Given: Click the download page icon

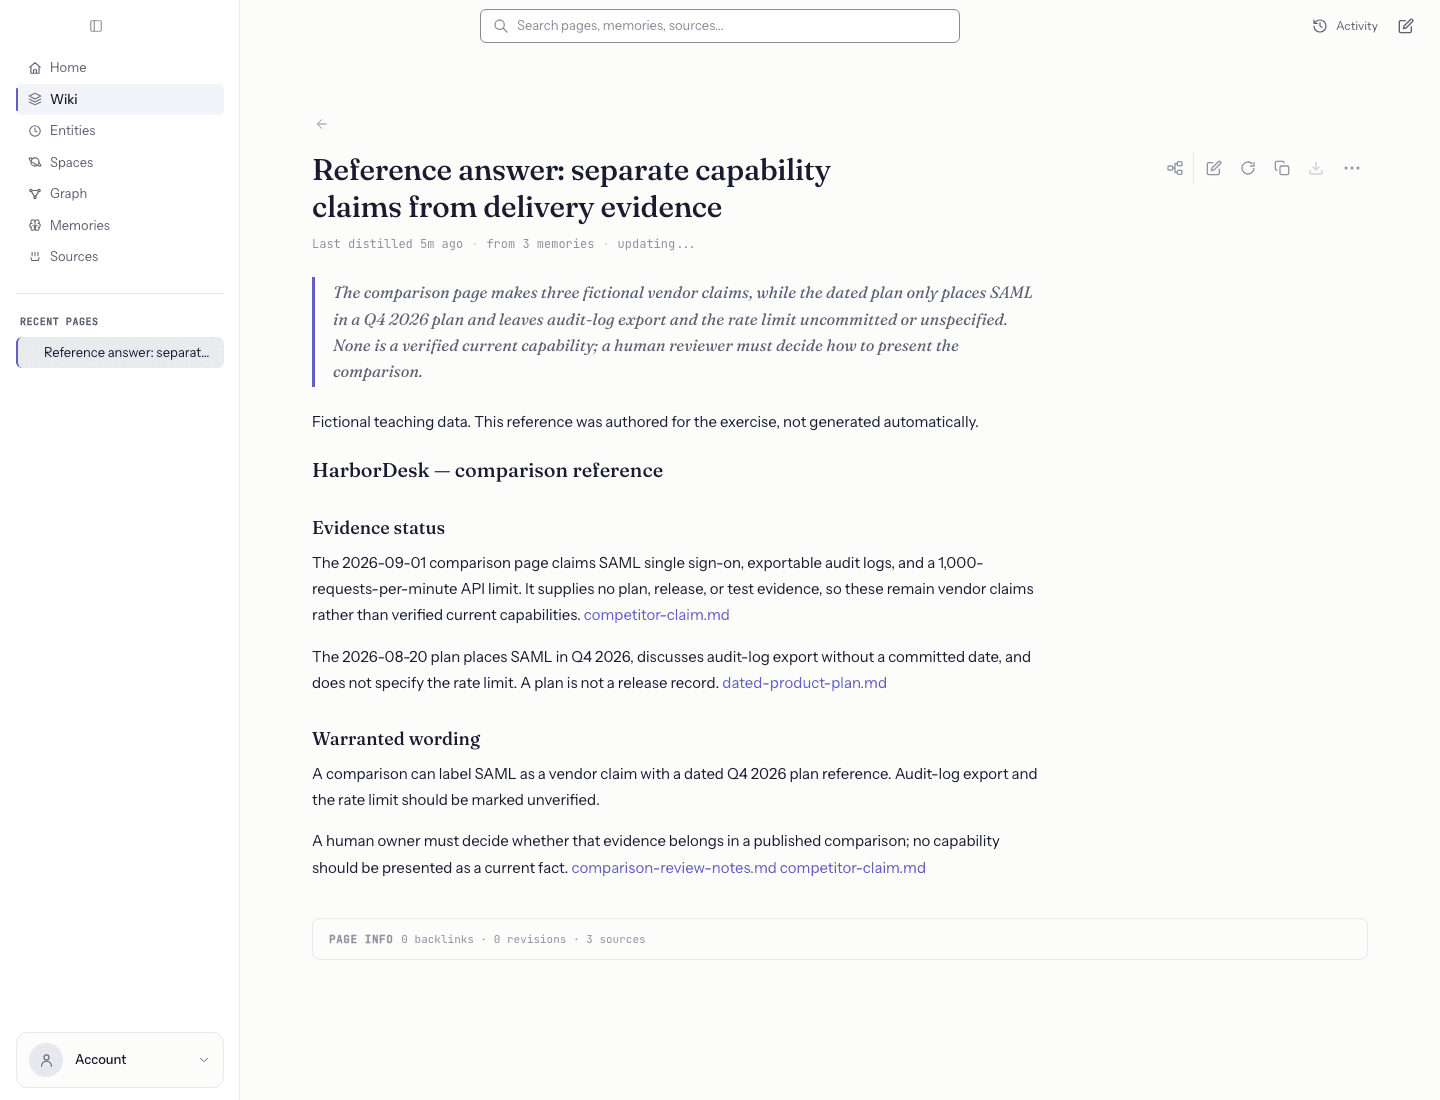Looking at the screenshot, I should 1316,168.
